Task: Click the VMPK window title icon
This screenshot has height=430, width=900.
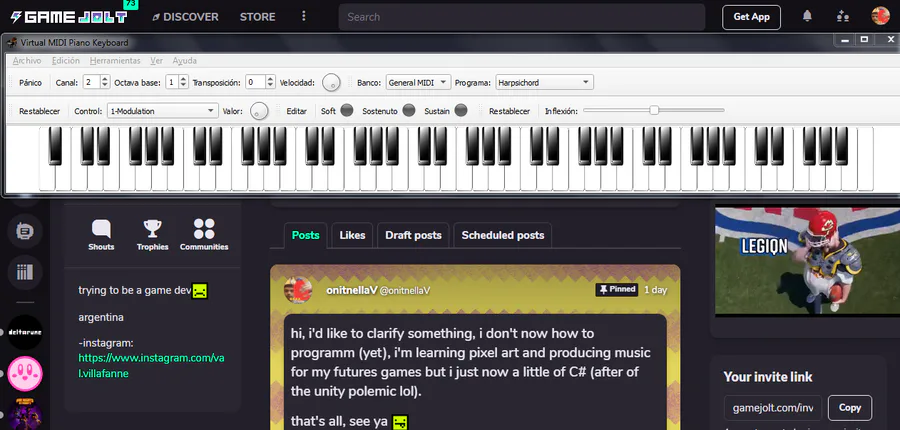Action: 13,42
